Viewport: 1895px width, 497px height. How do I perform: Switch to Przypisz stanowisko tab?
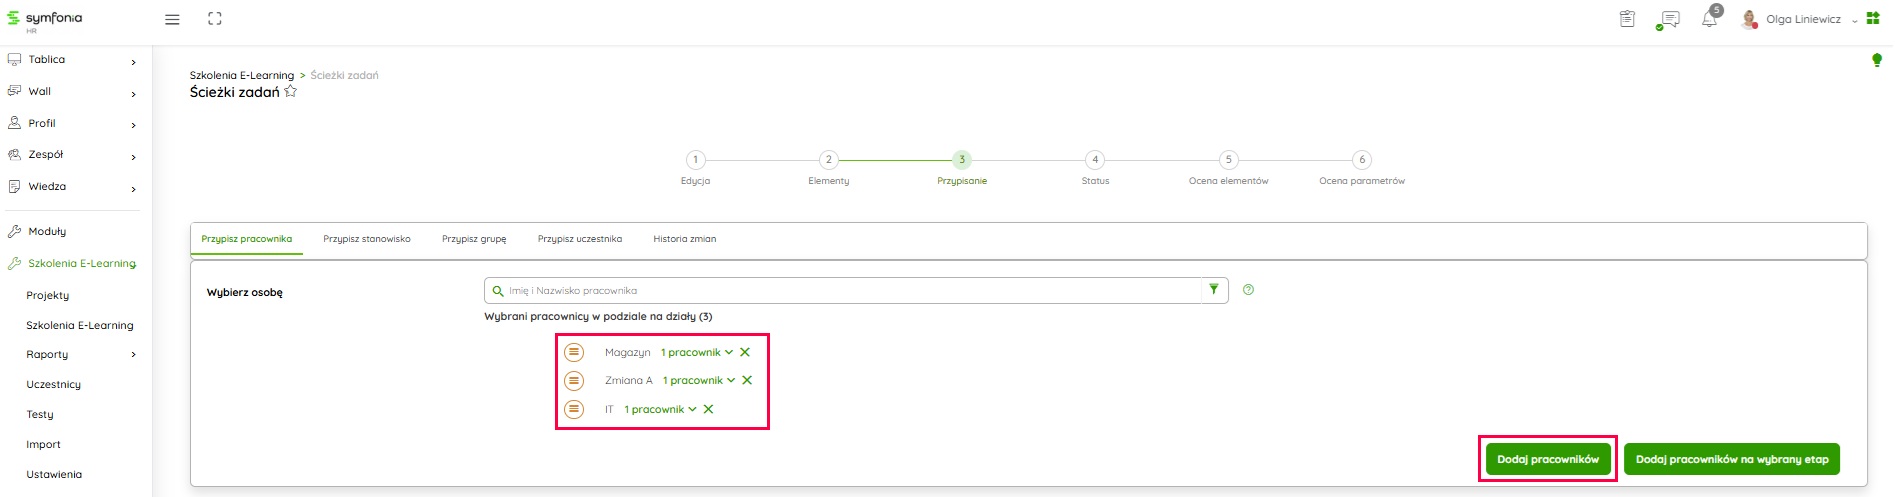[x=366, y=239]
